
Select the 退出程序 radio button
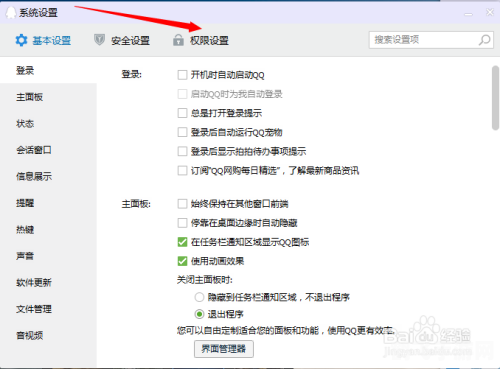(x=199, y=314)
